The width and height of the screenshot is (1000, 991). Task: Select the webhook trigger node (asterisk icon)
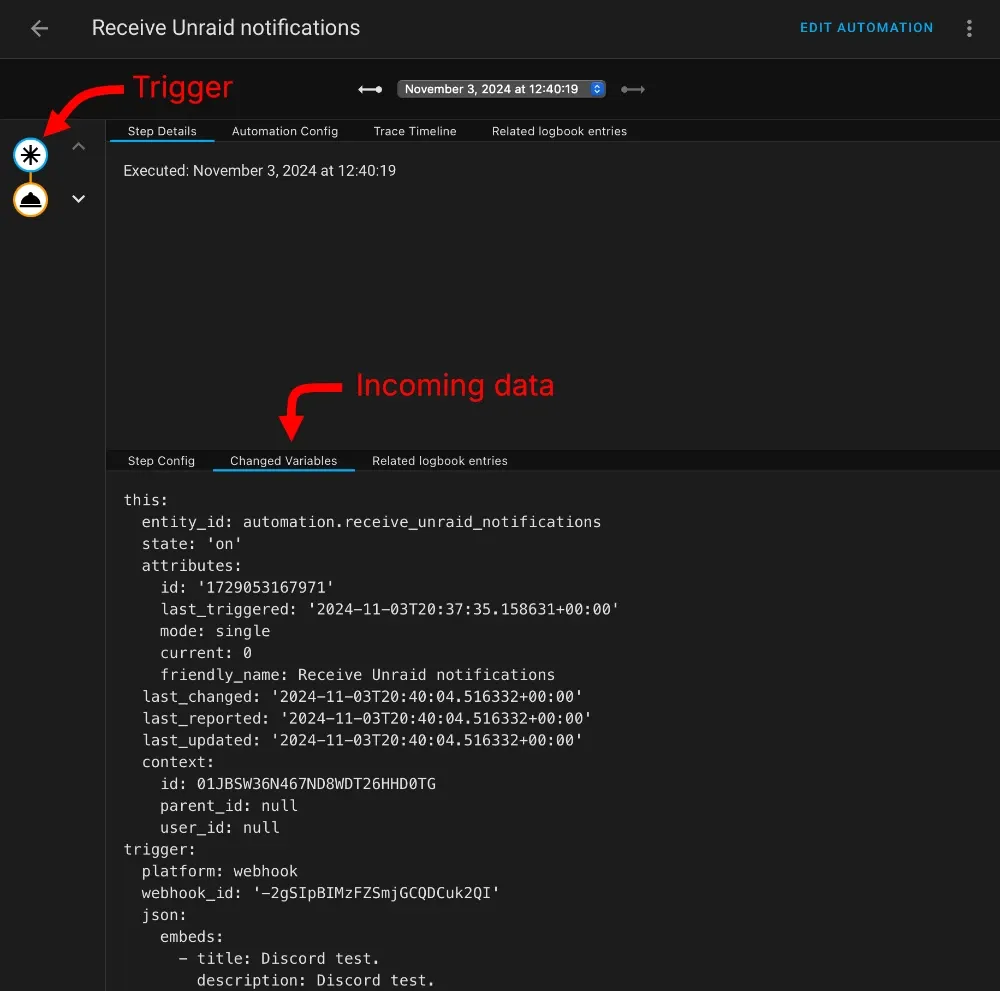30,154
